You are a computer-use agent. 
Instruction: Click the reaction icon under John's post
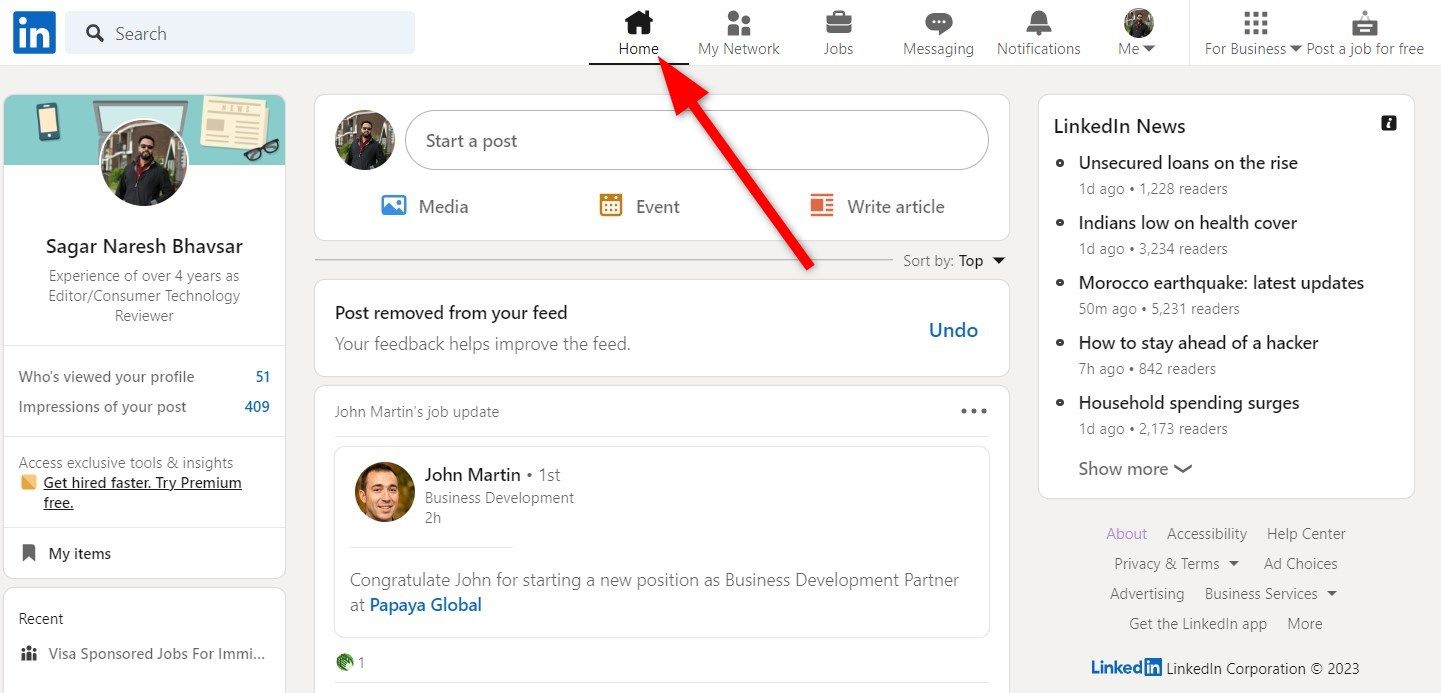pos(345,661)
